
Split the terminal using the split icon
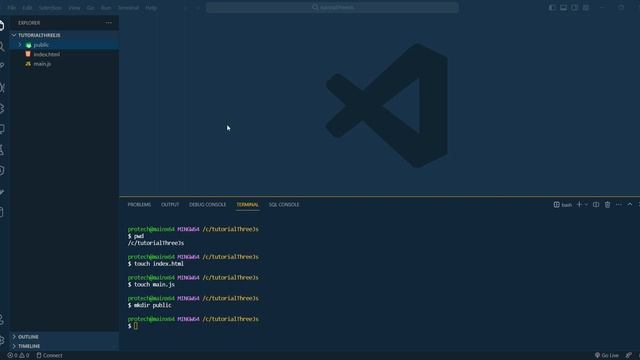click(x=596, y=204)
